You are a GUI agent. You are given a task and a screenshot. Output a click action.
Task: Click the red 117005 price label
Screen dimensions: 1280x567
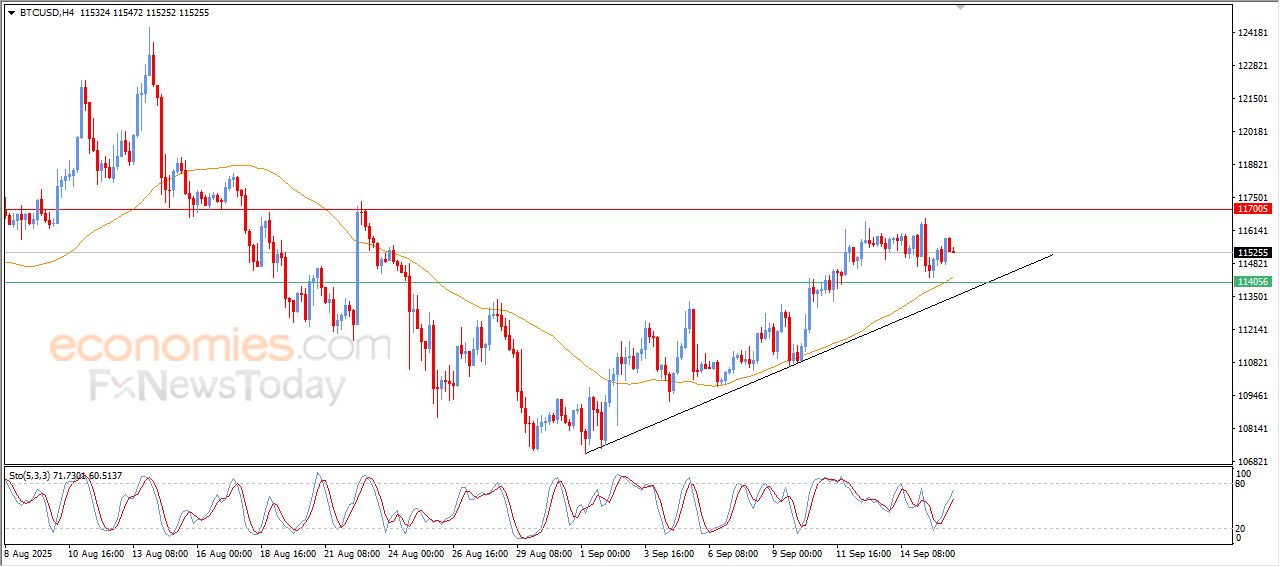coord(1253,209)
